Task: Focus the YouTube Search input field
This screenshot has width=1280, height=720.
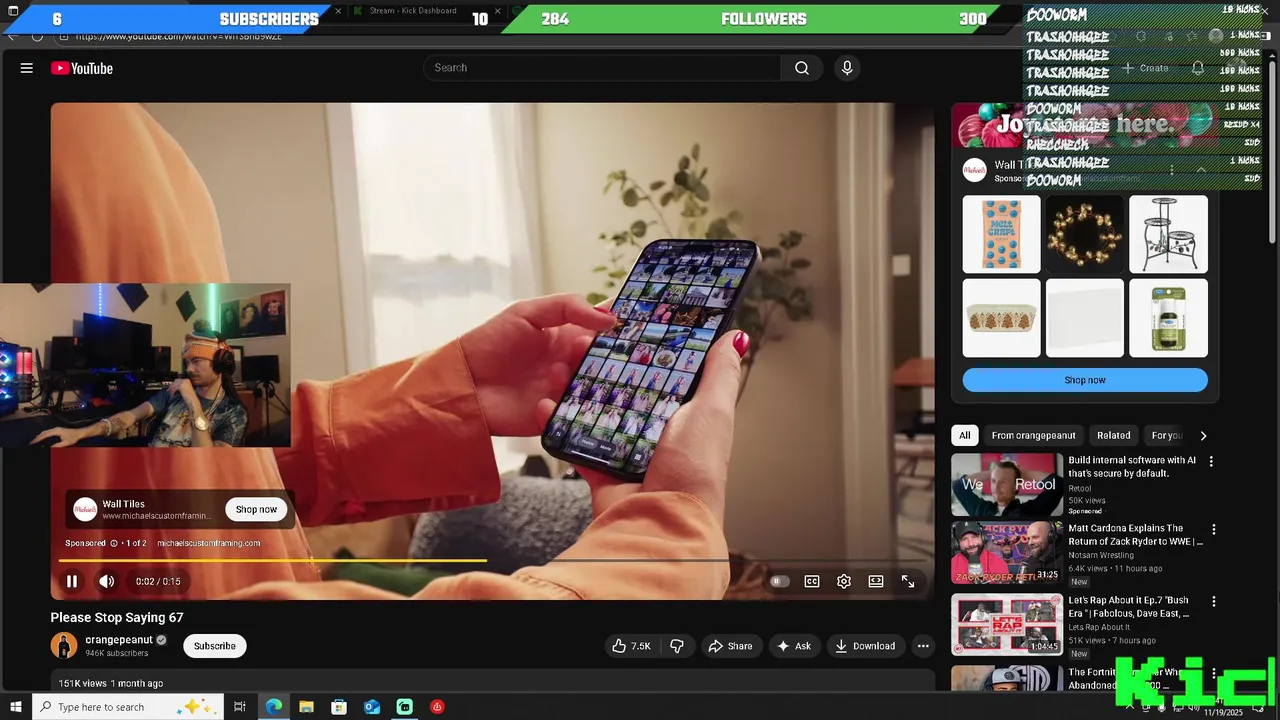Action: [x=603, y=68]
